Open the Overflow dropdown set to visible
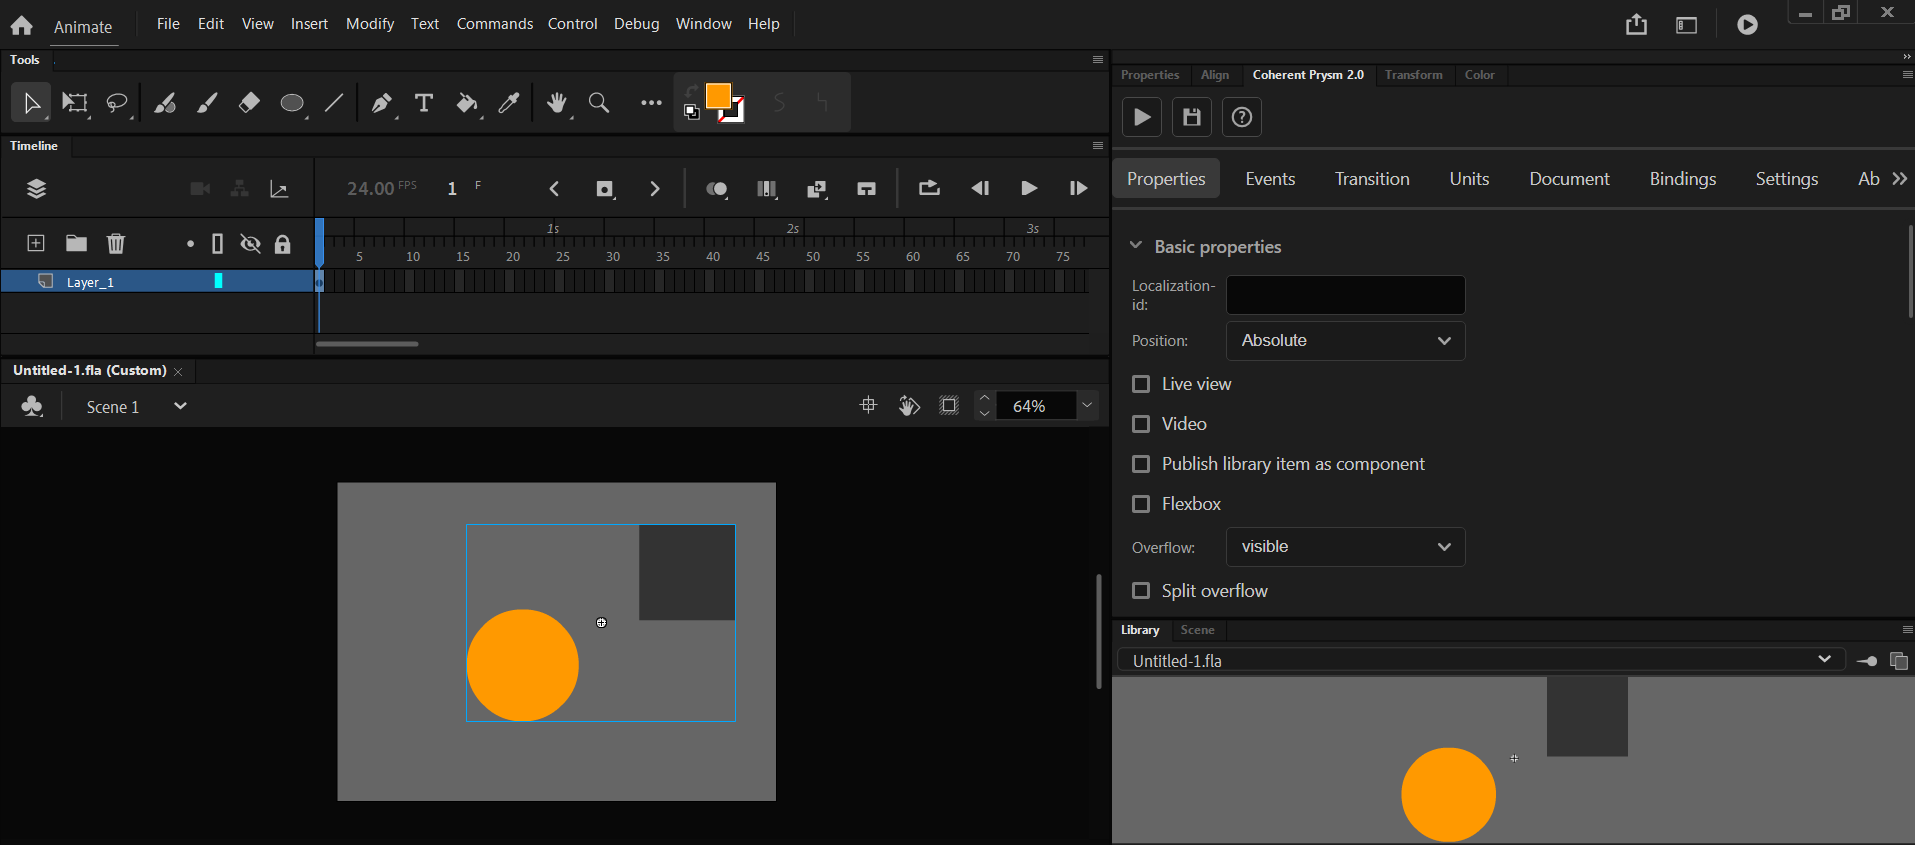Viewport: 1915px width, 845px height. [x=1346, y=547]
